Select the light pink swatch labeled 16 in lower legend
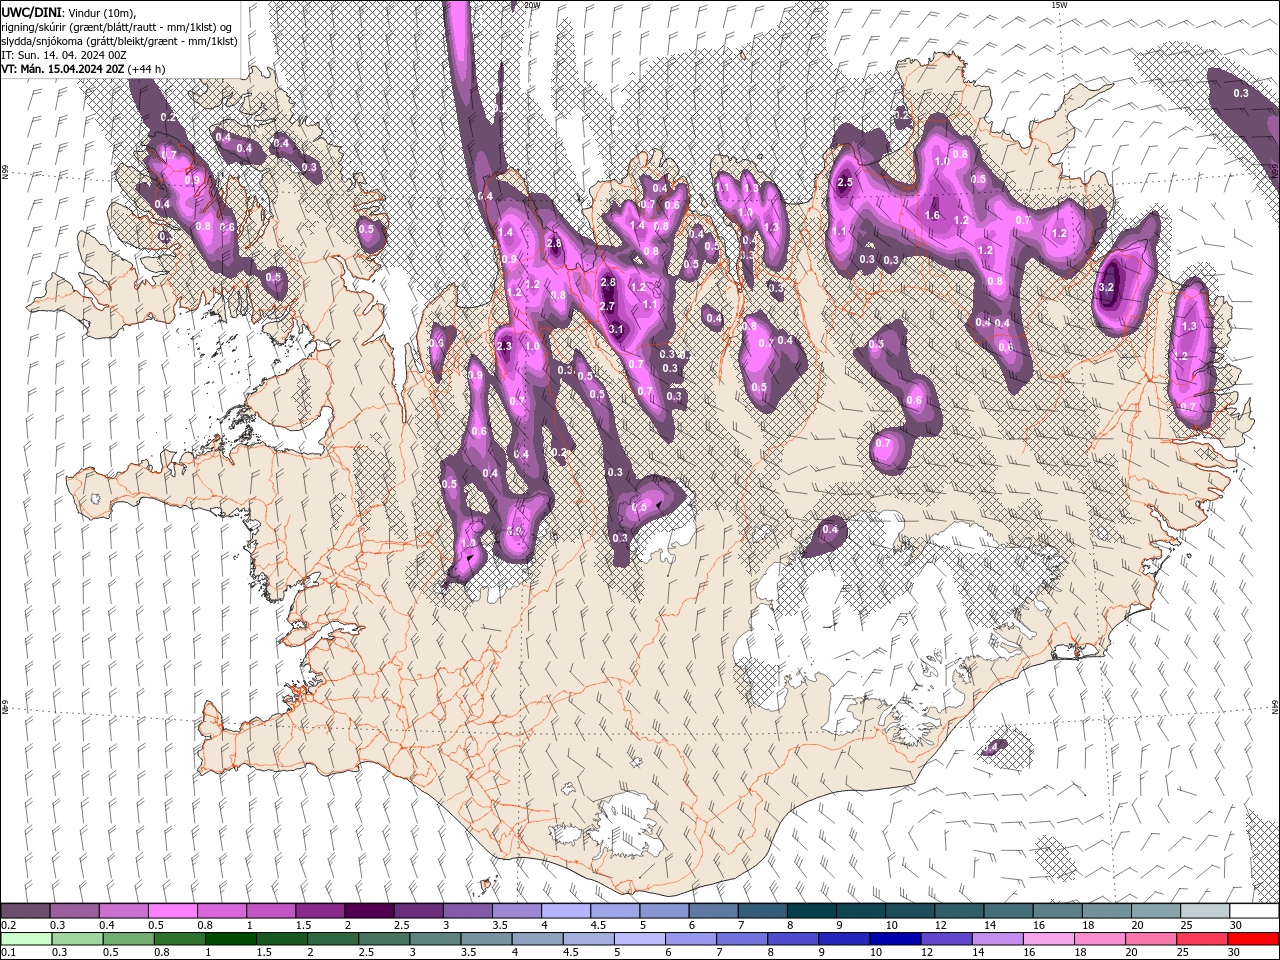This screenshot has height=960, width=1280. click(1048, 939)
